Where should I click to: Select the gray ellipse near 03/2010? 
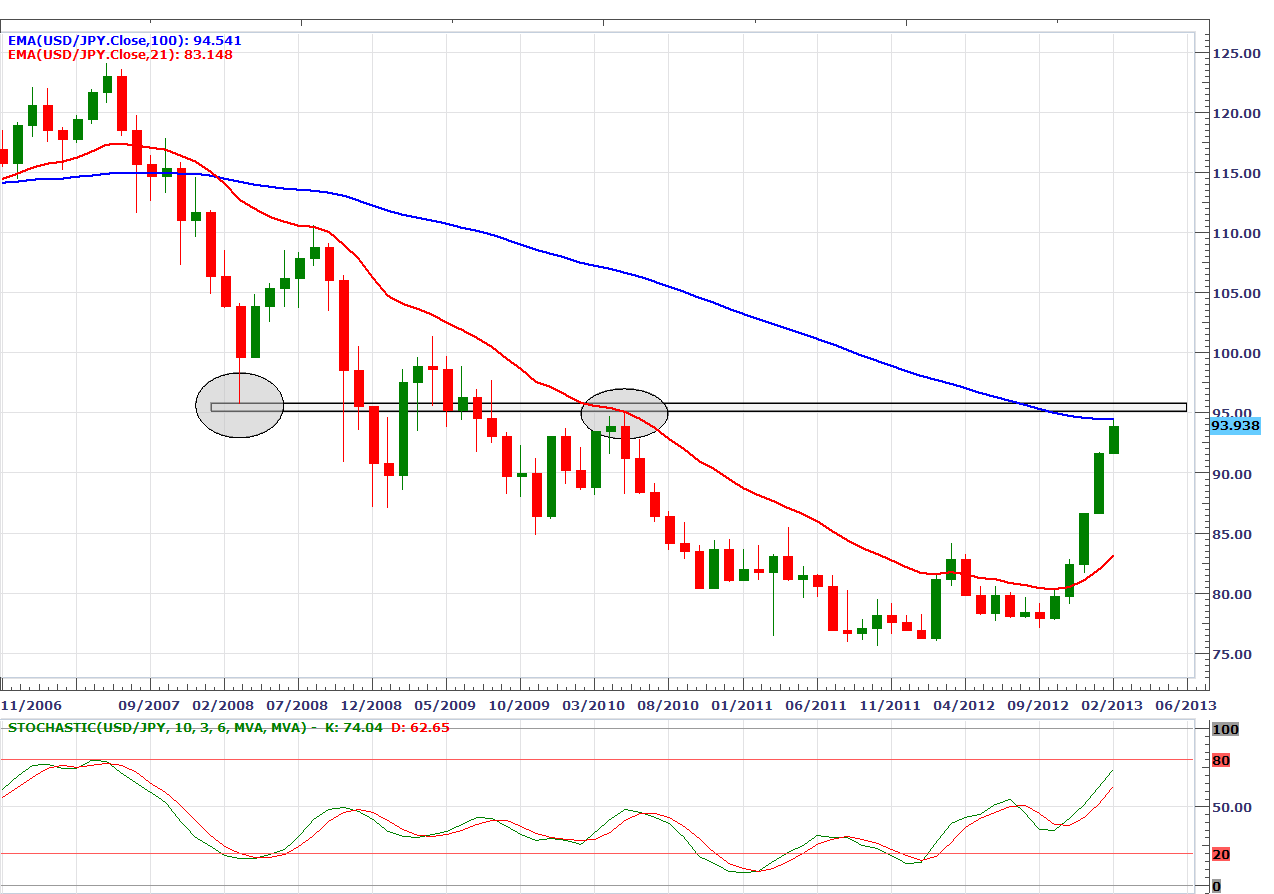[625, 413]
